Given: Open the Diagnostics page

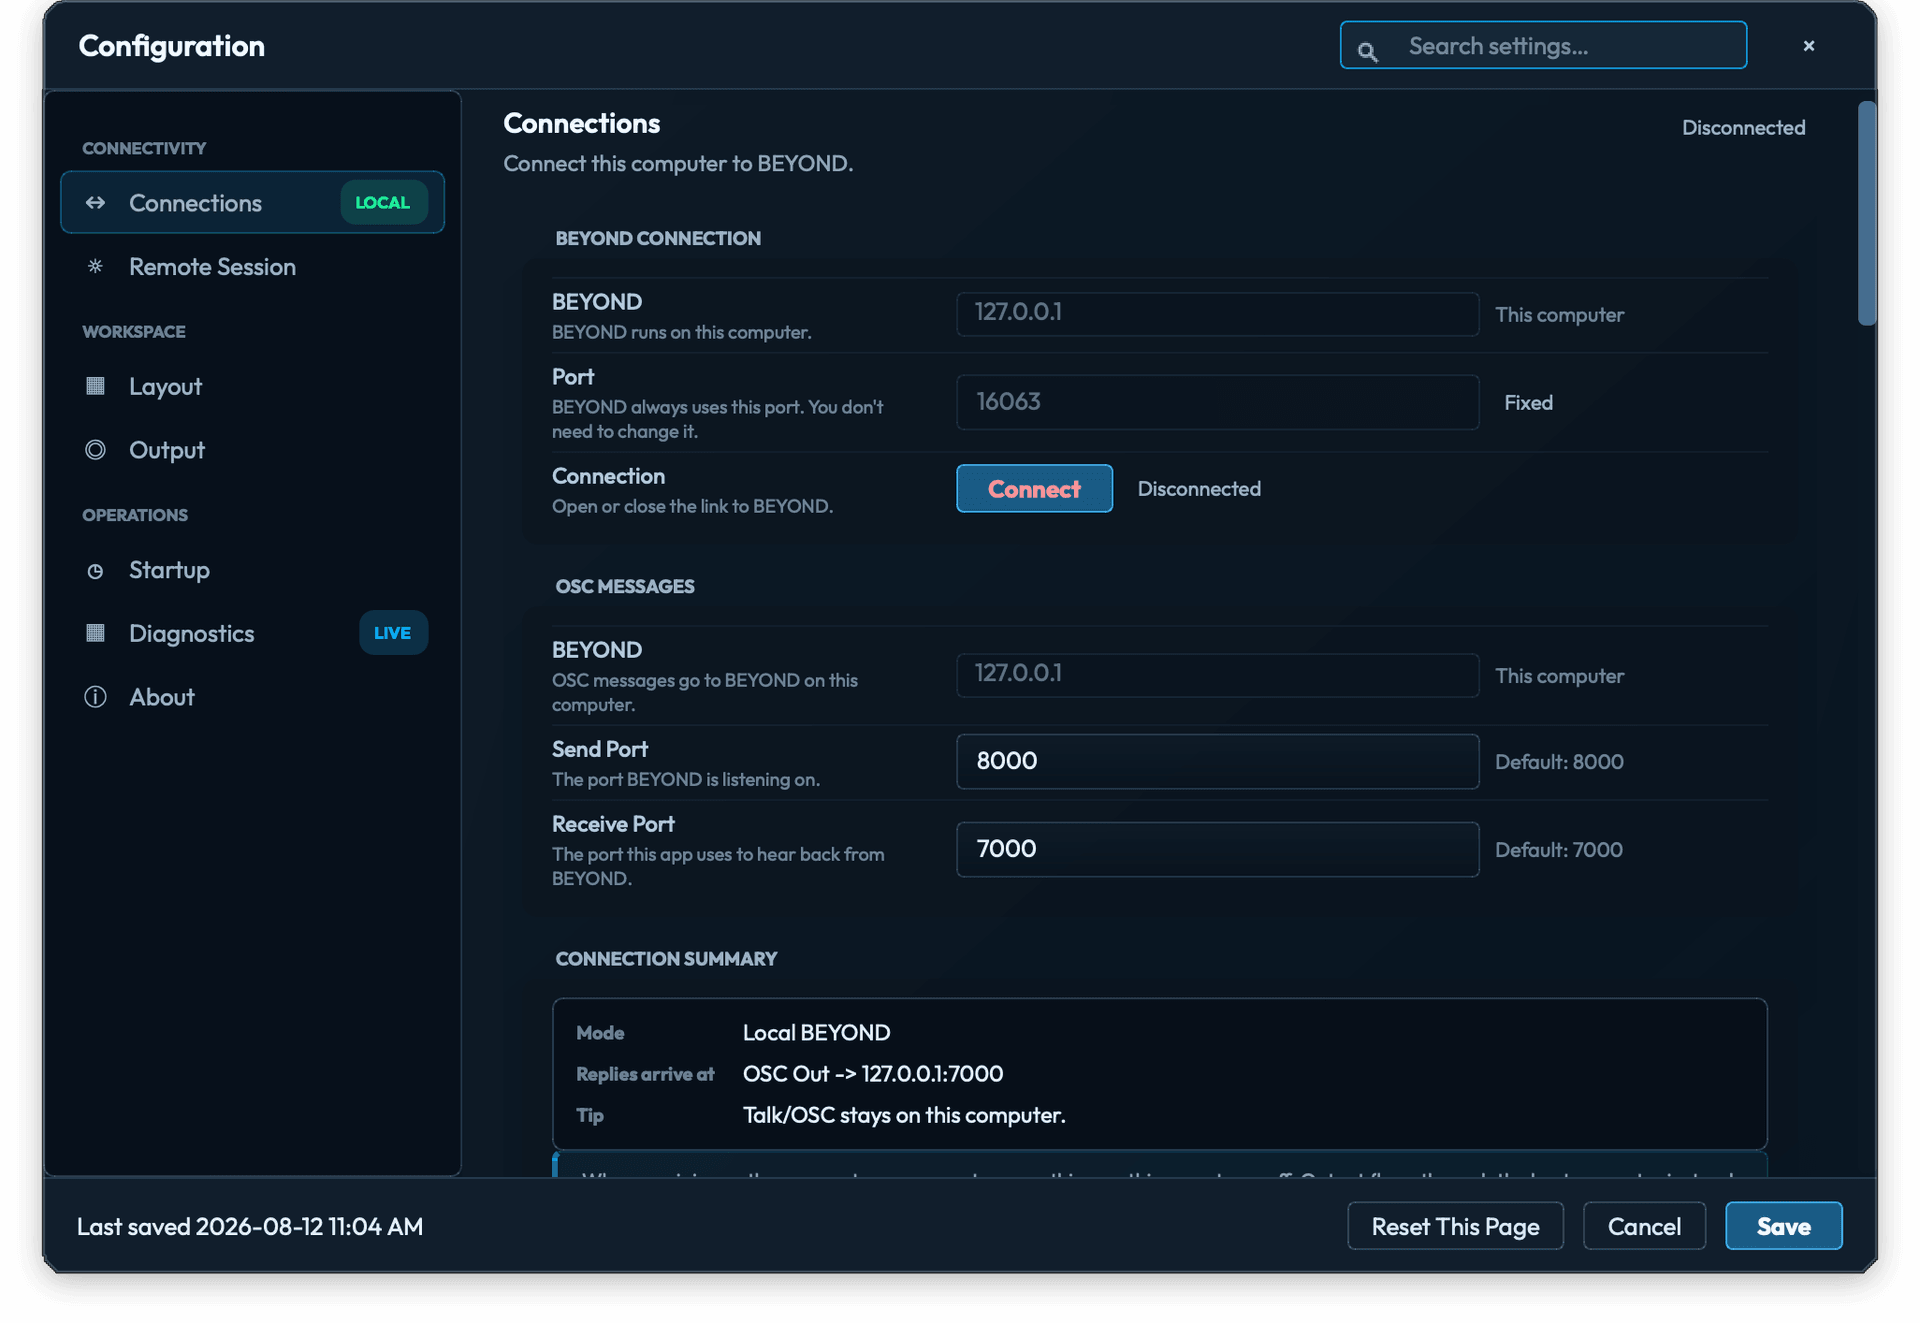Looking at the screenshot, I should [x=252, y=633].
